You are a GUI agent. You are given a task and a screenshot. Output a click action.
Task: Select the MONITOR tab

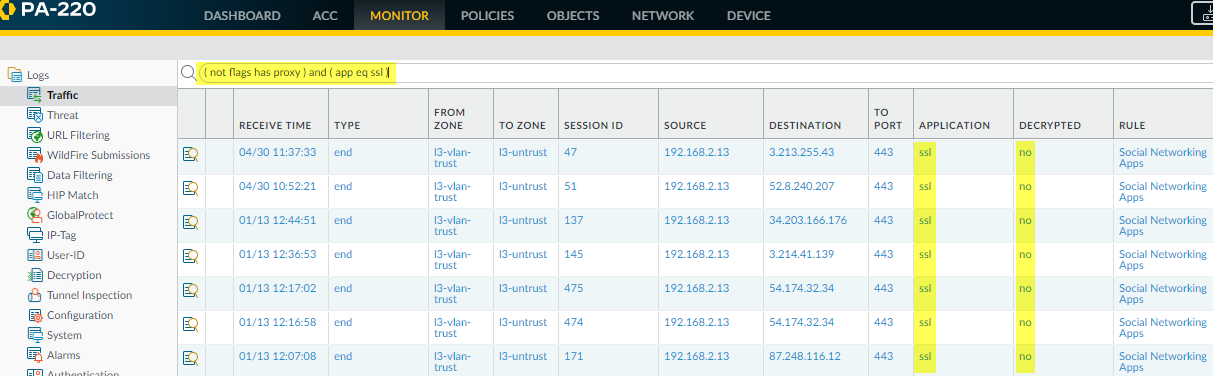[x=399, y=16]
